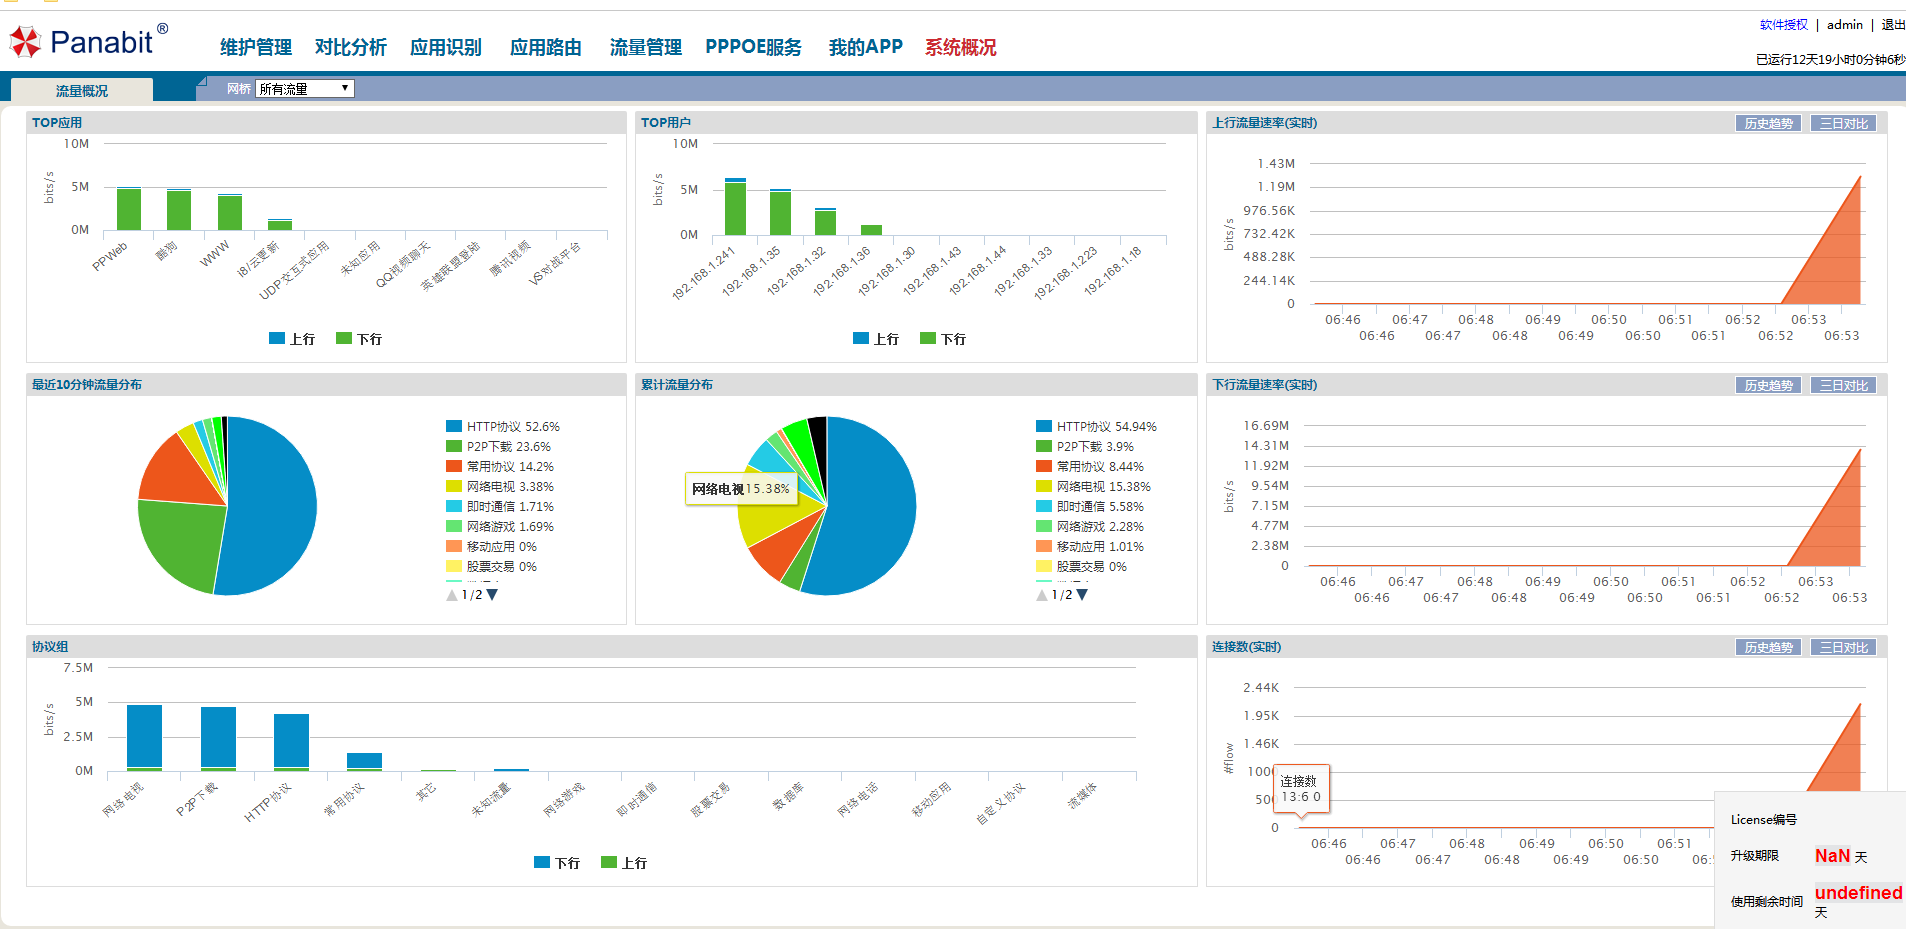Go to next legend page in 最近10分钟流量分布
Image resolution: width=1906 pixels, height=929 pixels.
coord(492,594)
